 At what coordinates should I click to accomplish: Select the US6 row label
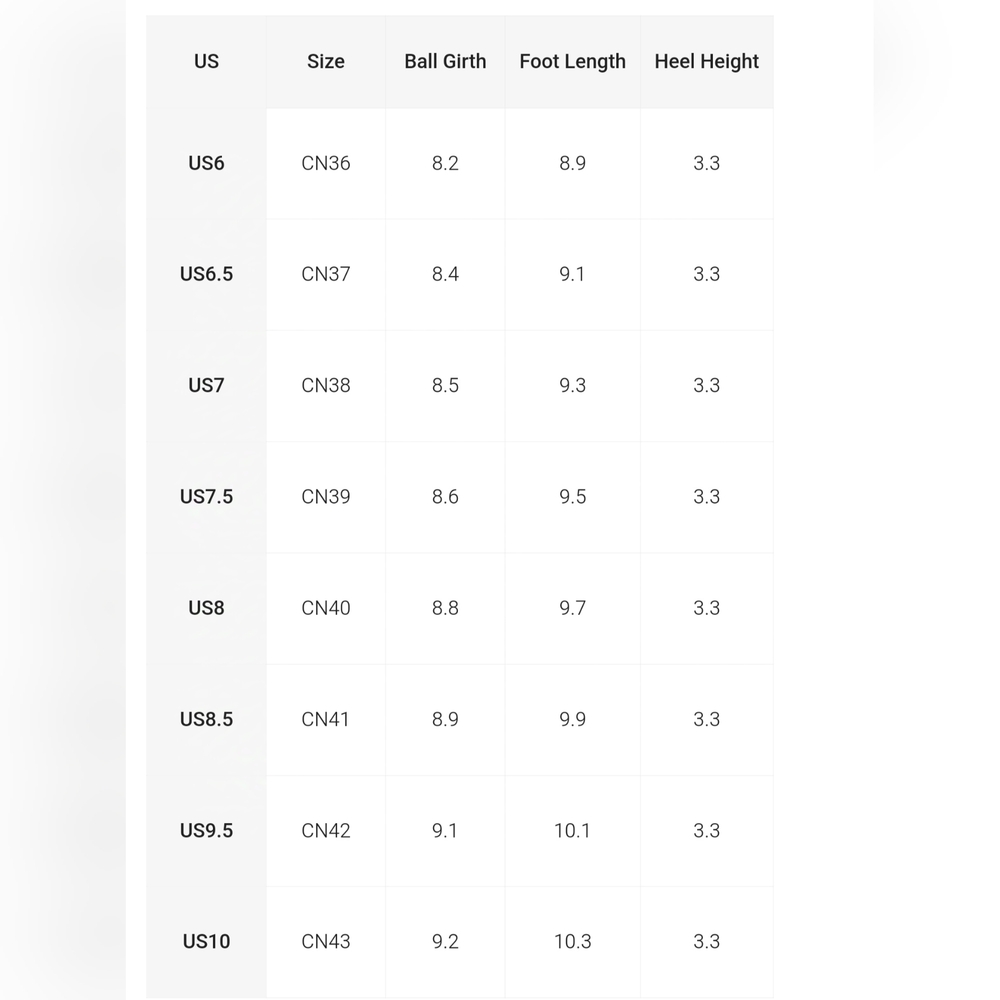click(x=206, y=163)
